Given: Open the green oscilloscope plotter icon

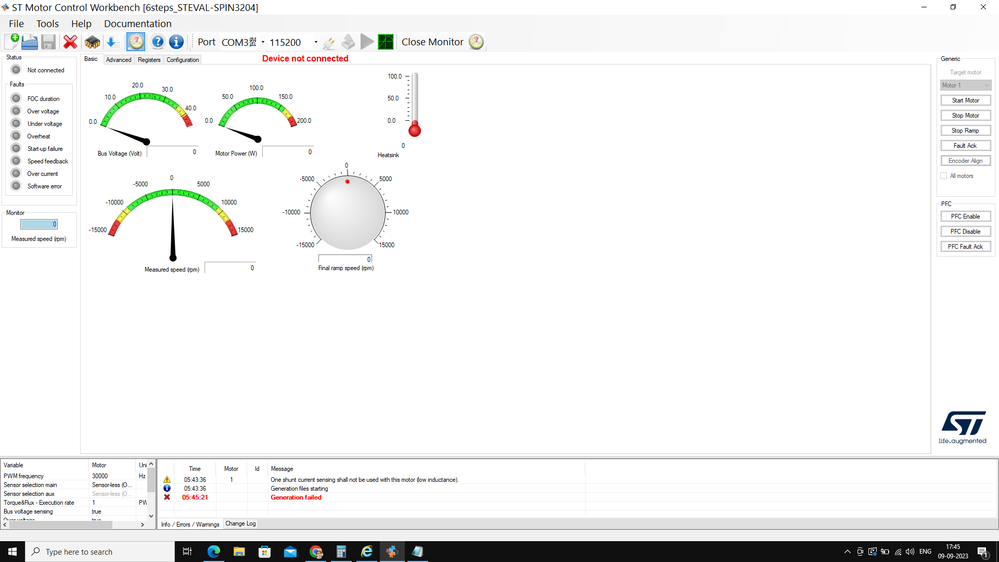Looking at the screenshot, I should pos(385,42).
